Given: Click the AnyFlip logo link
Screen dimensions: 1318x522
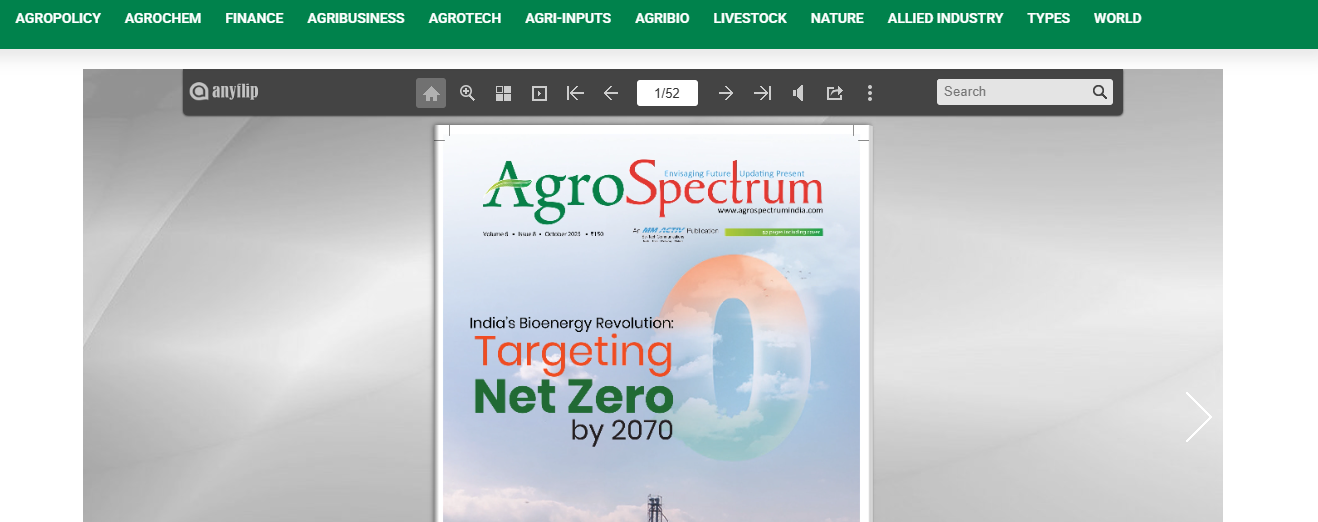Looking at the screenshot, I should pos(224,92).
